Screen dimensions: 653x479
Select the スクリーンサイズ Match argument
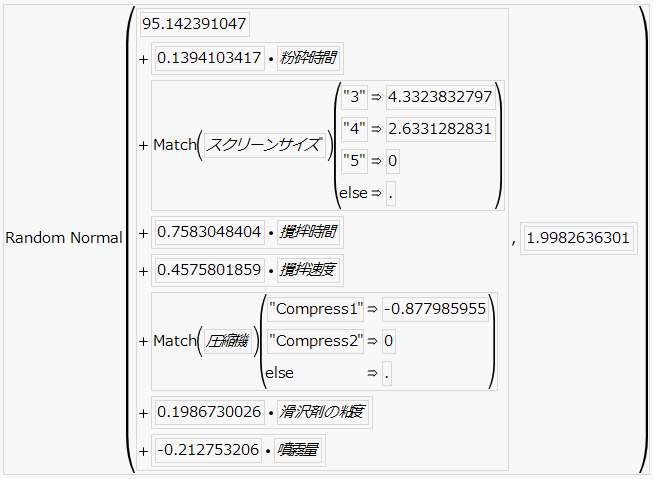click(x=265, y=145)
